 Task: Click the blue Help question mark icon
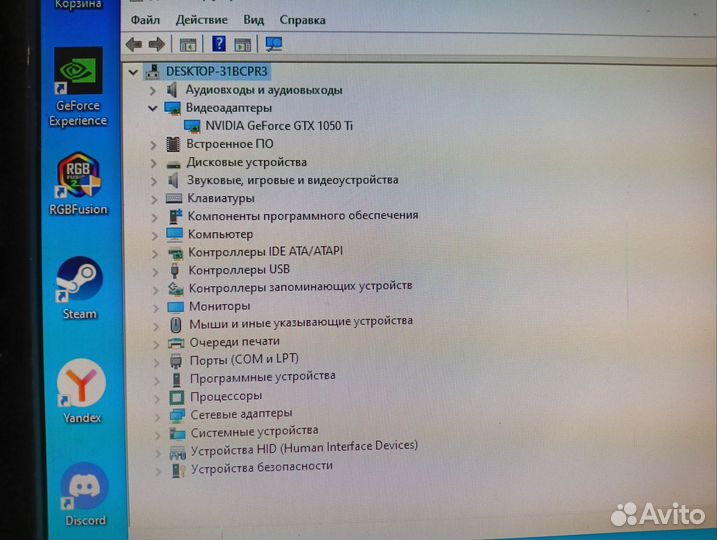click(x=218, y=44)
